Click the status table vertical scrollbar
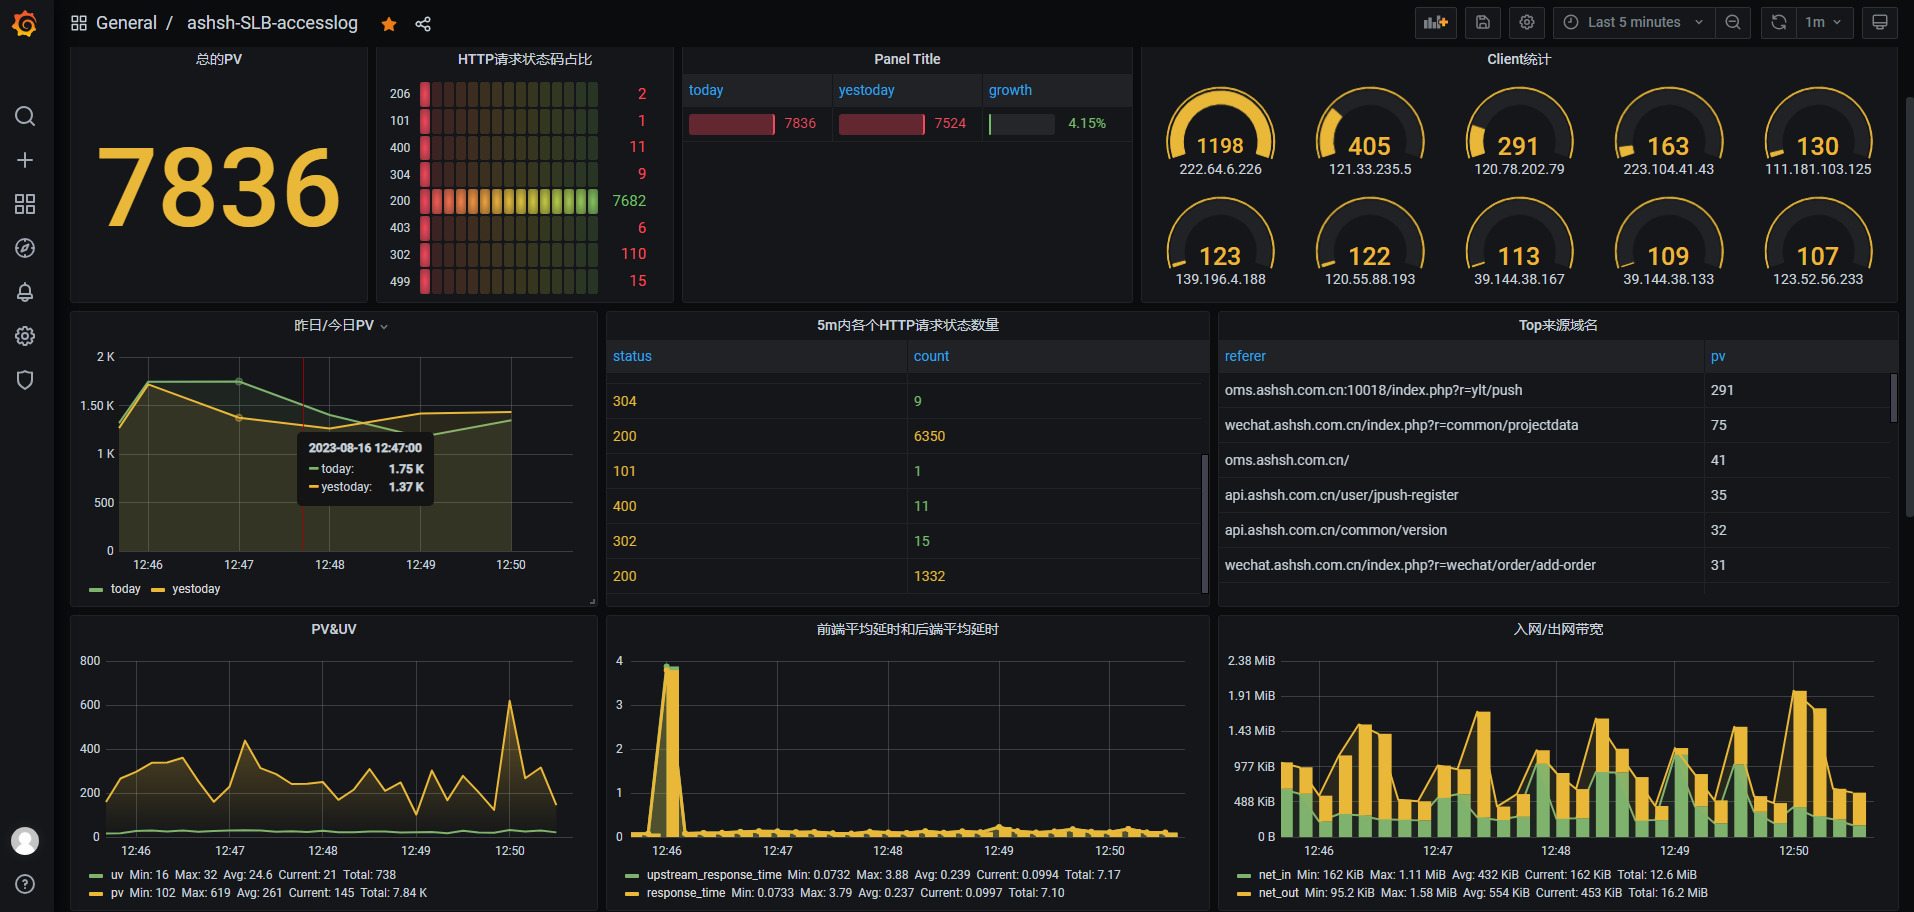 point(1205,523)
